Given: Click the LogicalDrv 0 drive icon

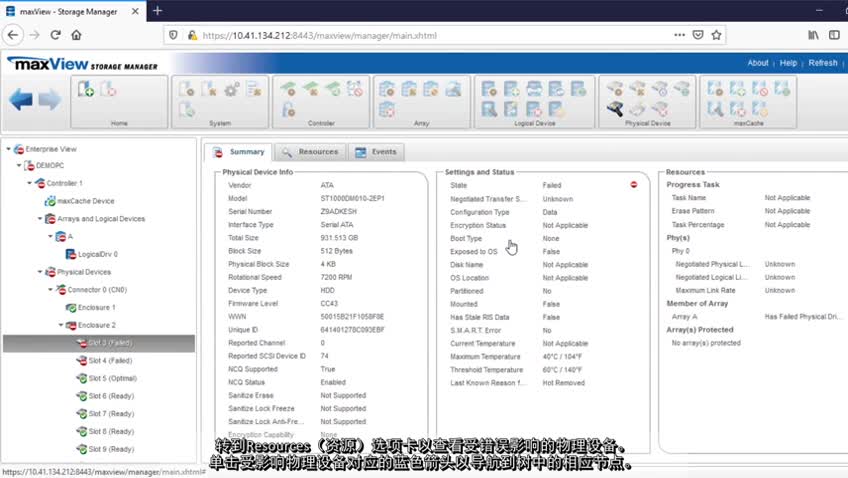Looking at the screenshot, I should tap(70, 254).
